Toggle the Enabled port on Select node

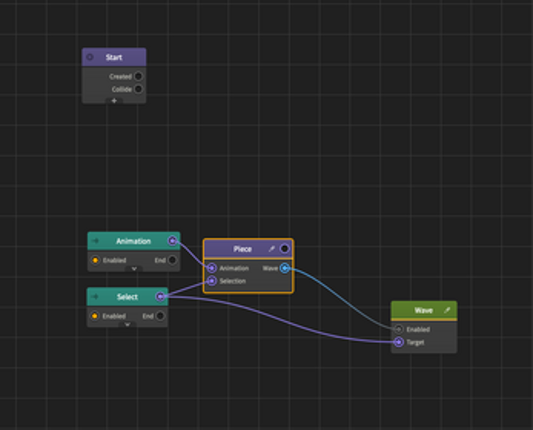click(95, 316)
